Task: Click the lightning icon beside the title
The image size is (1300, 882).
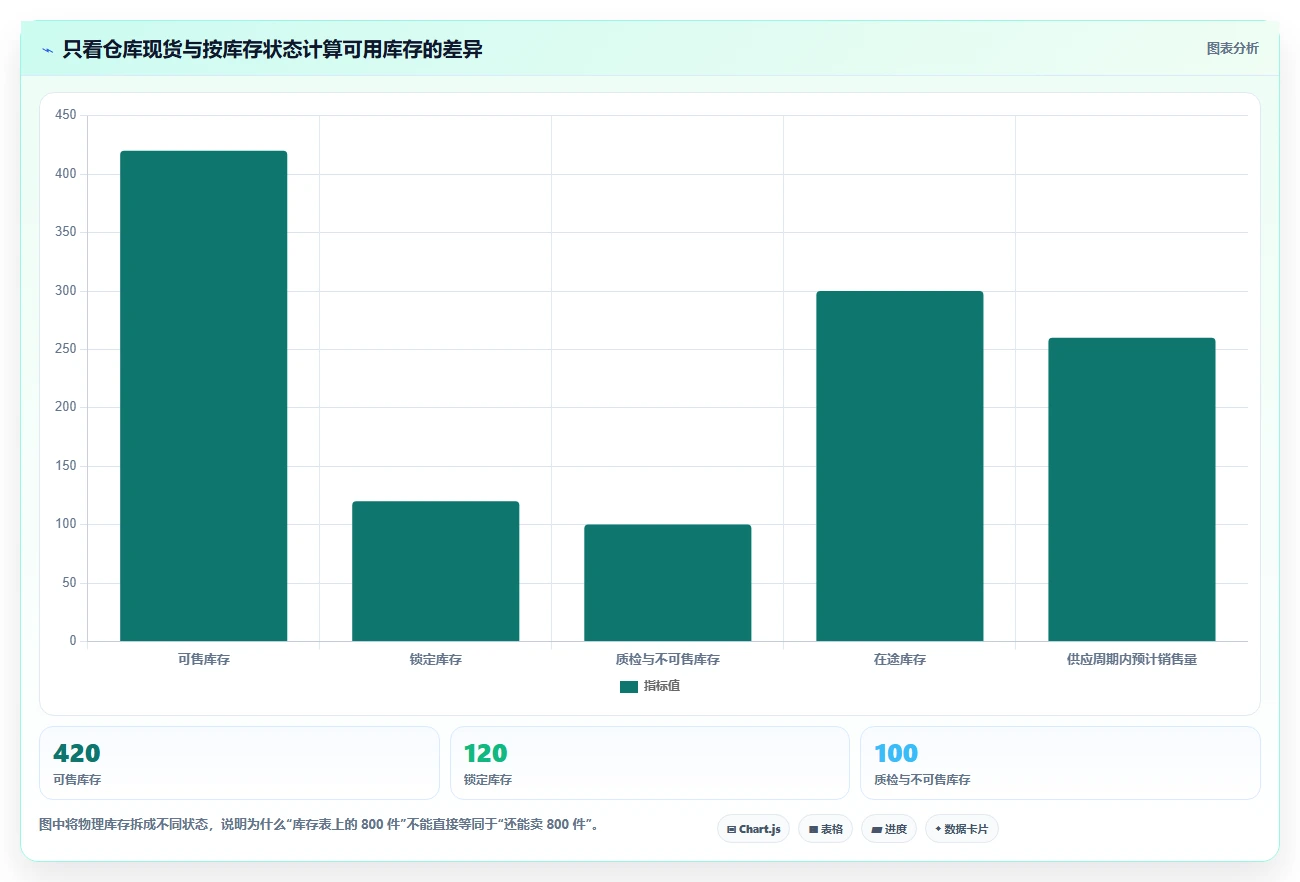Action: (x=48, y=49)
